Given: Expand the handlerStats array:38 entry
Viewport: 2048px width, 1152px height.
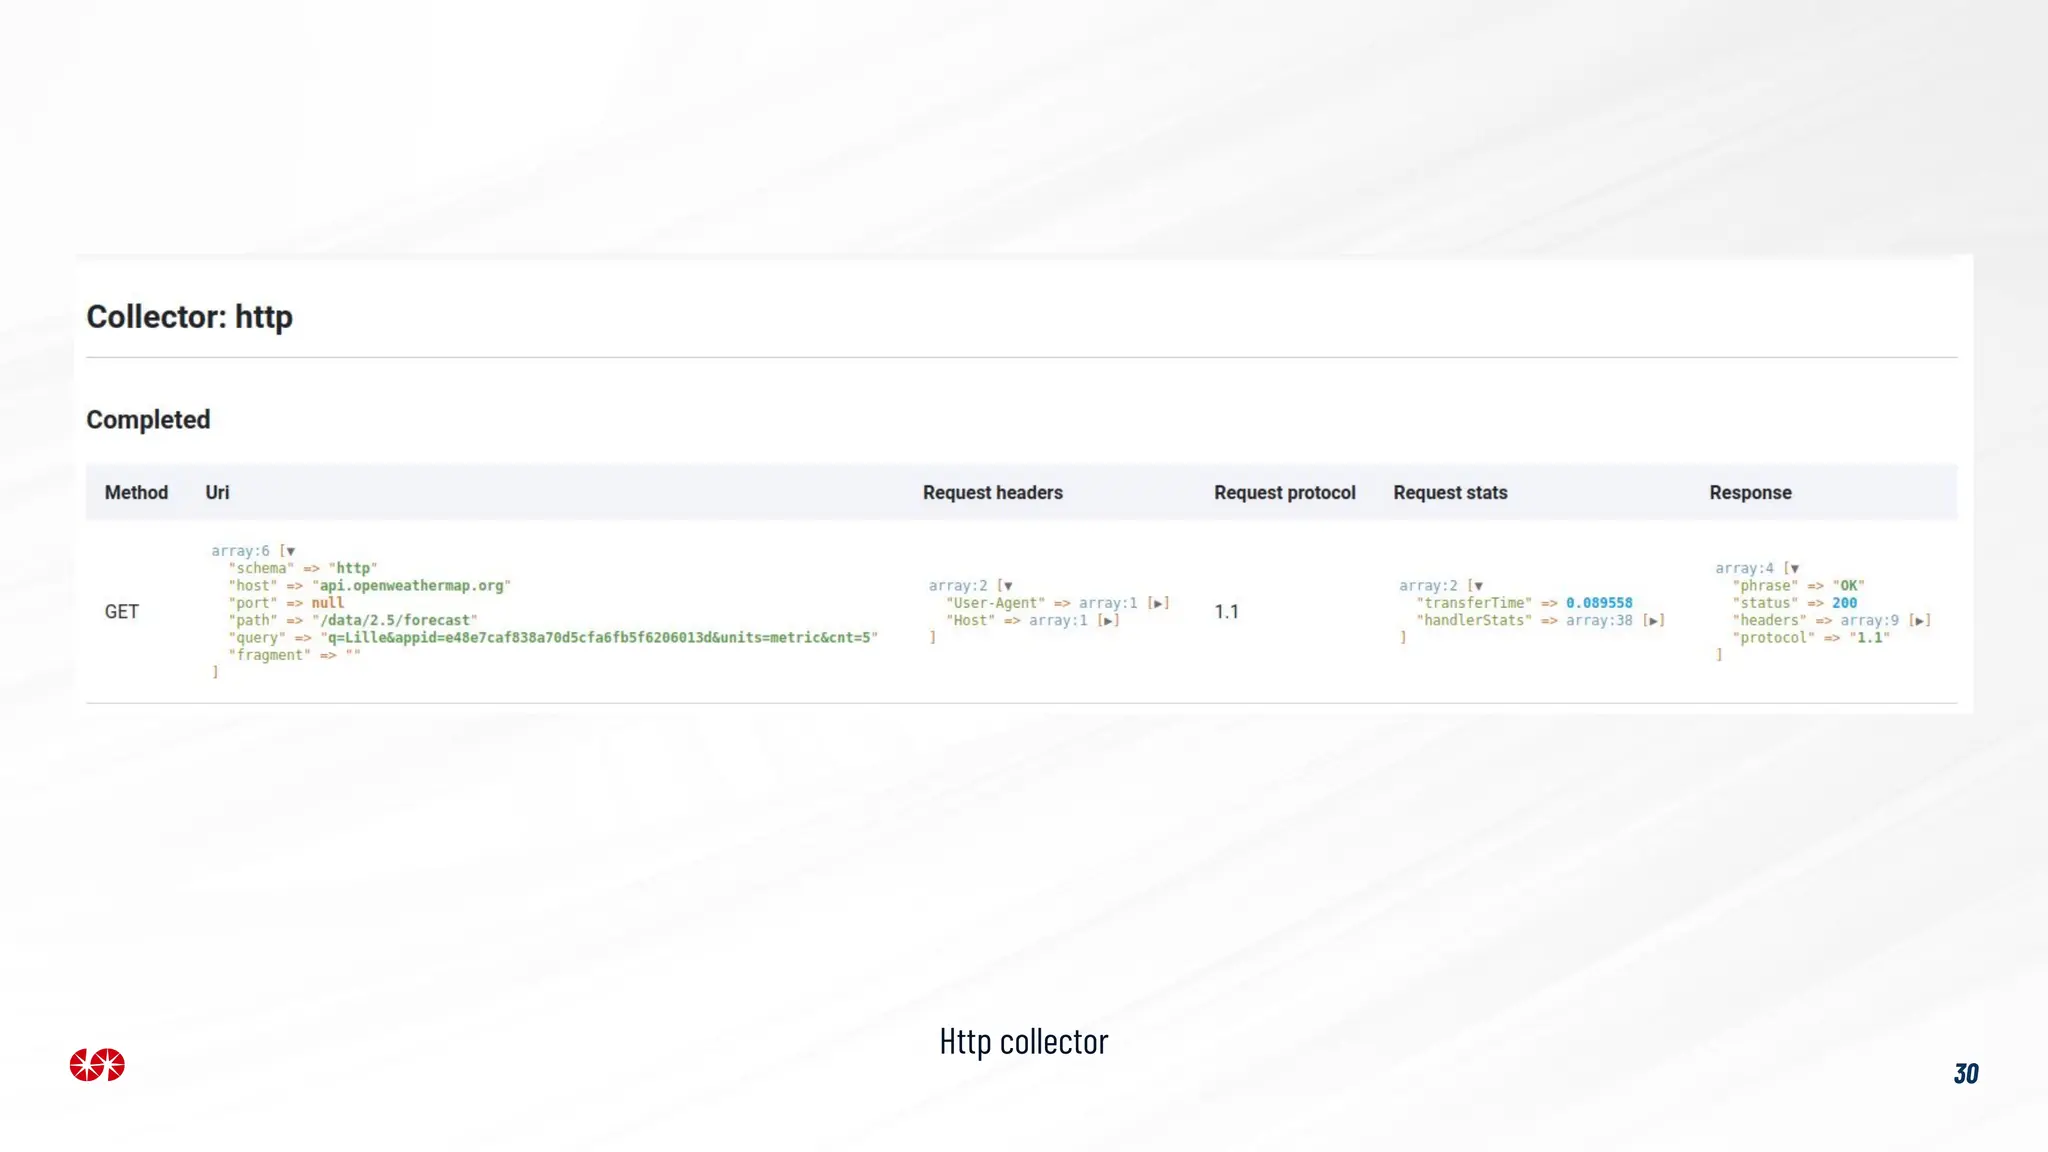Looking at the screenshot, I should (1654, 621).
